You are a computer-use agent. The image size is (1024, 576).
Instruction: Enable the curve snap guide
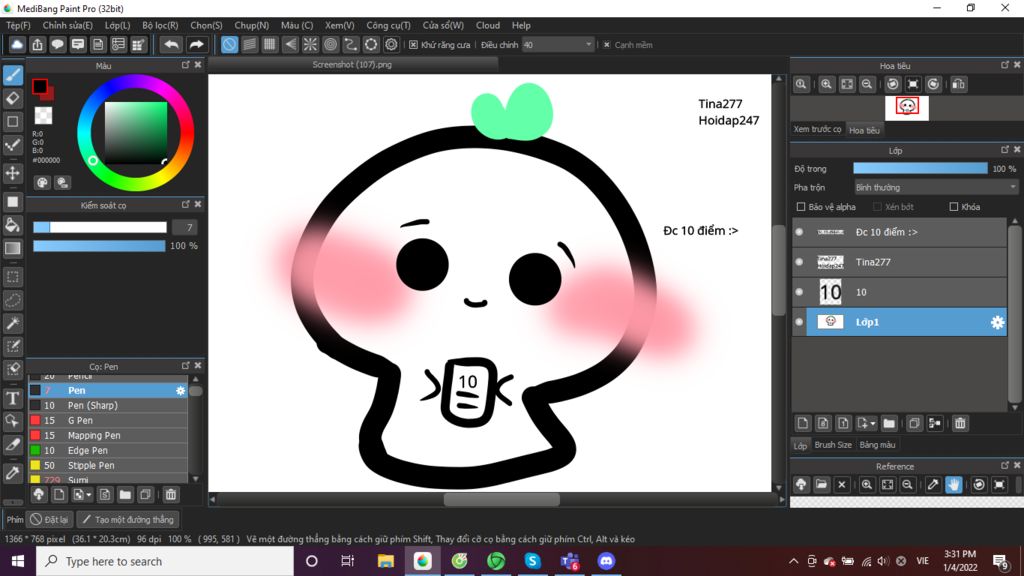(x=351, y=44)
